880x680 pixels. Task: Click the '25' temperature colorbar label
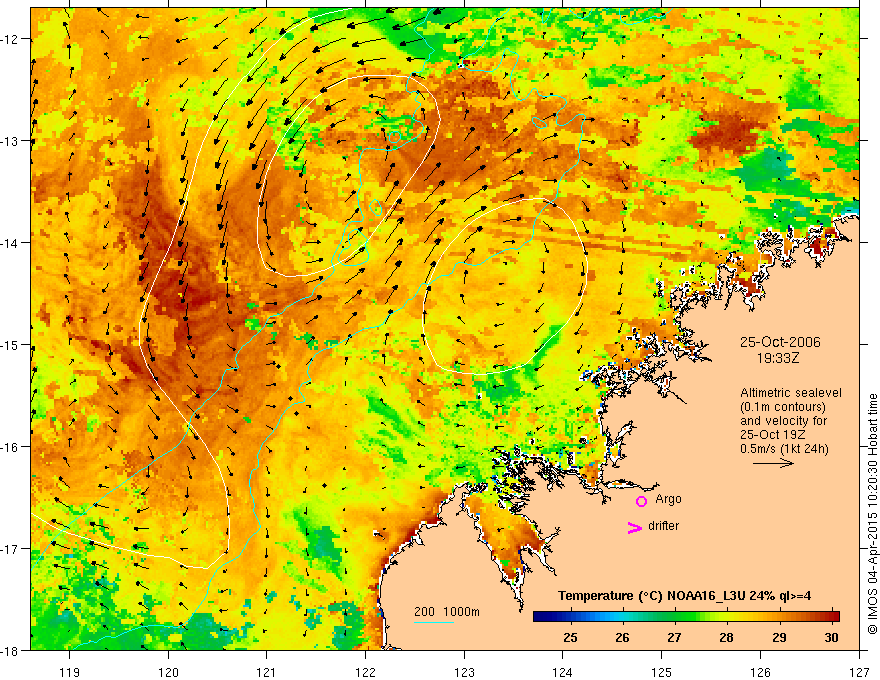pyautogui.click(x=570, y=637)
